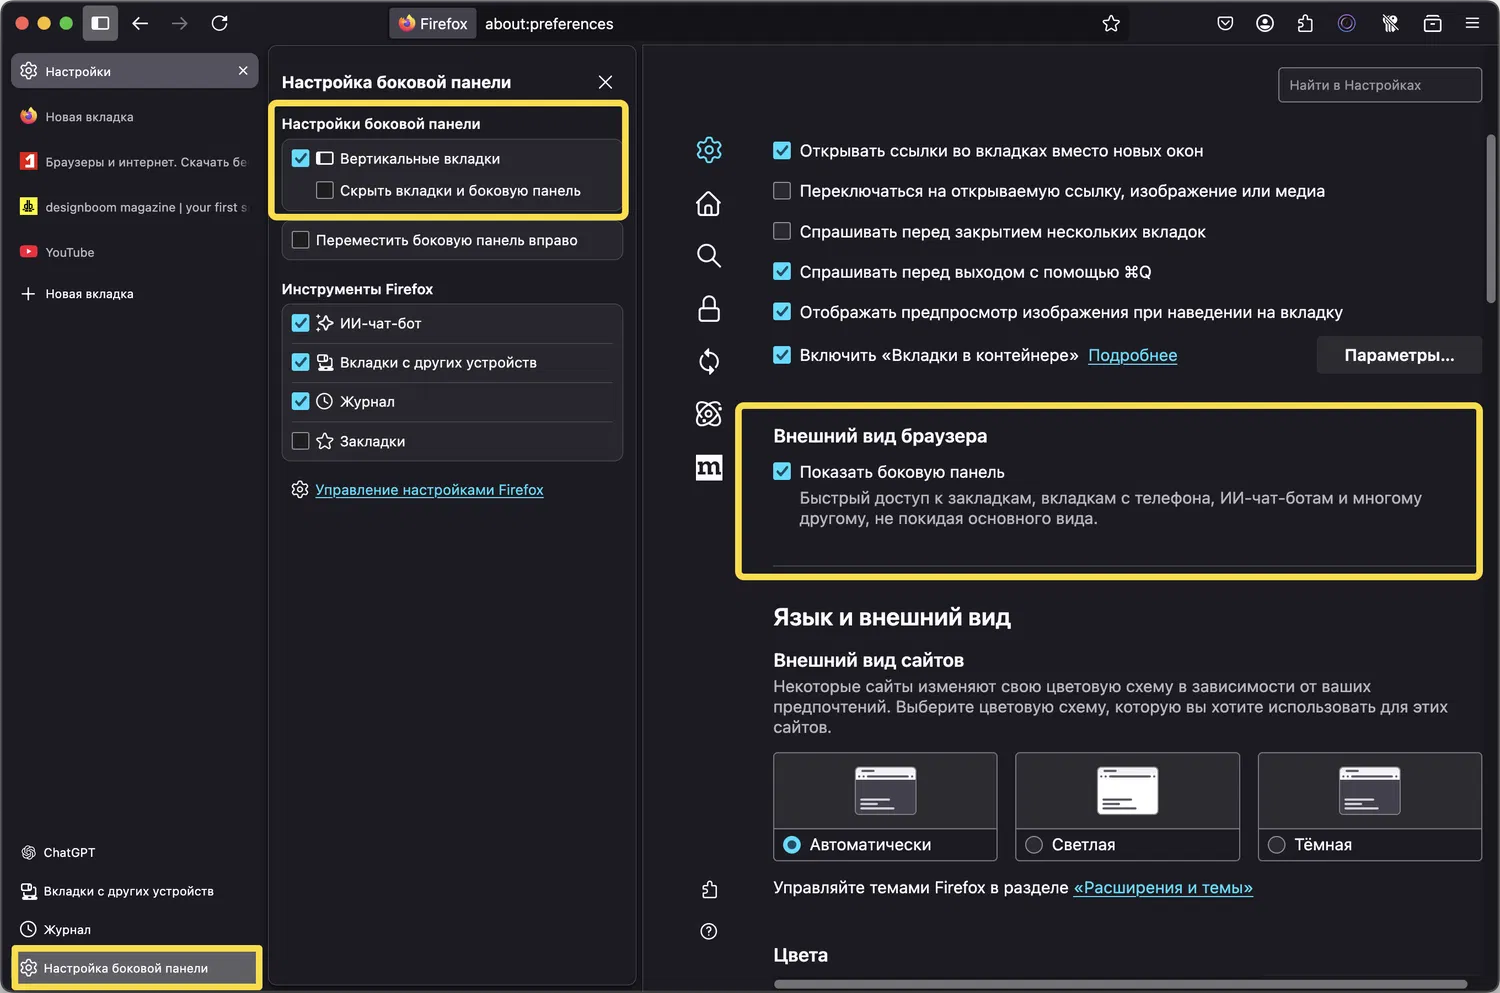Open Privacy section via lock icon

(x=708, y=309)
